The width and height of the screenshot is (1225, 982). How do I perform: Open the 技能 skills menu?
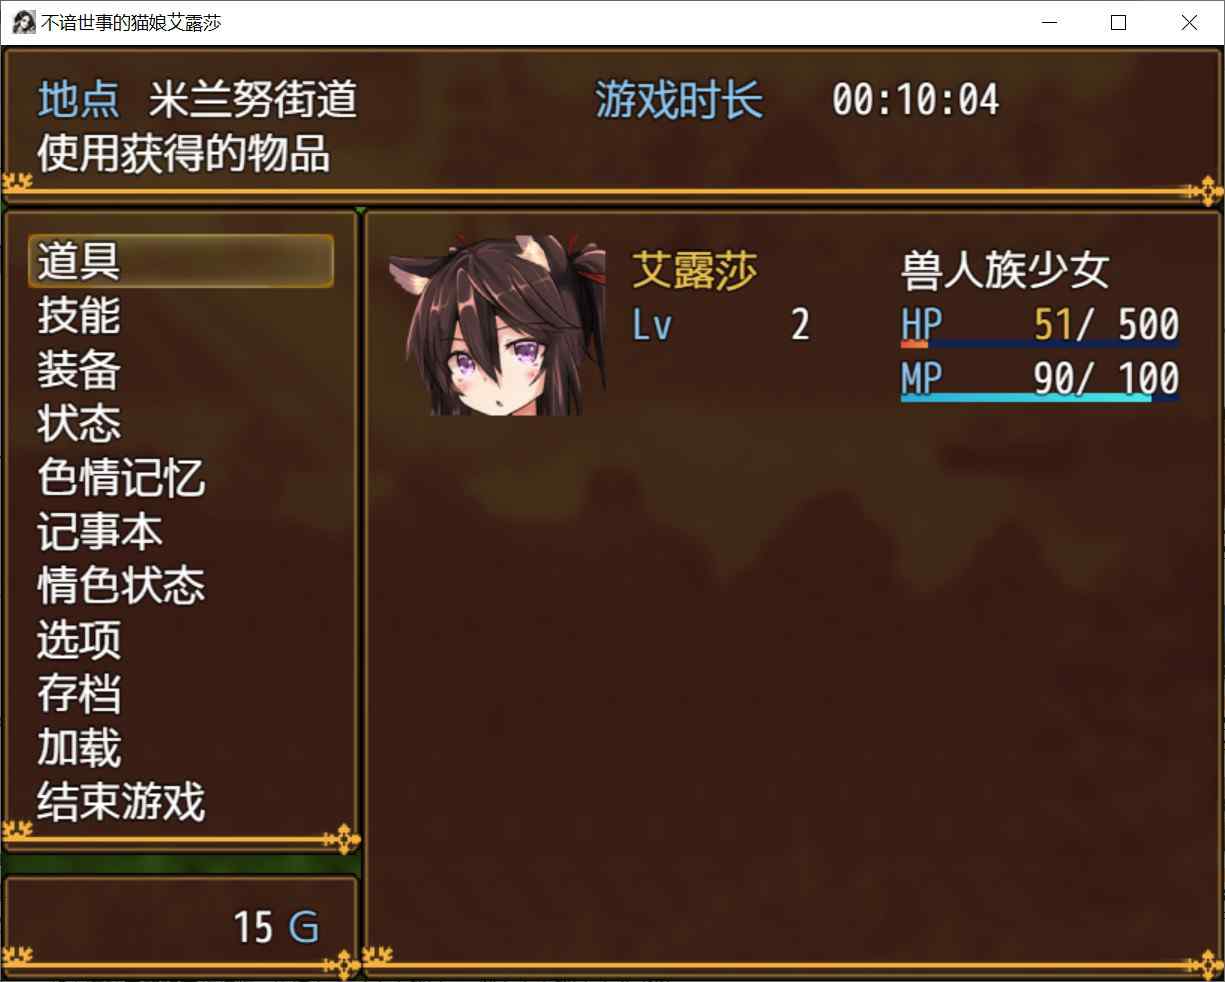pos(79,316)
